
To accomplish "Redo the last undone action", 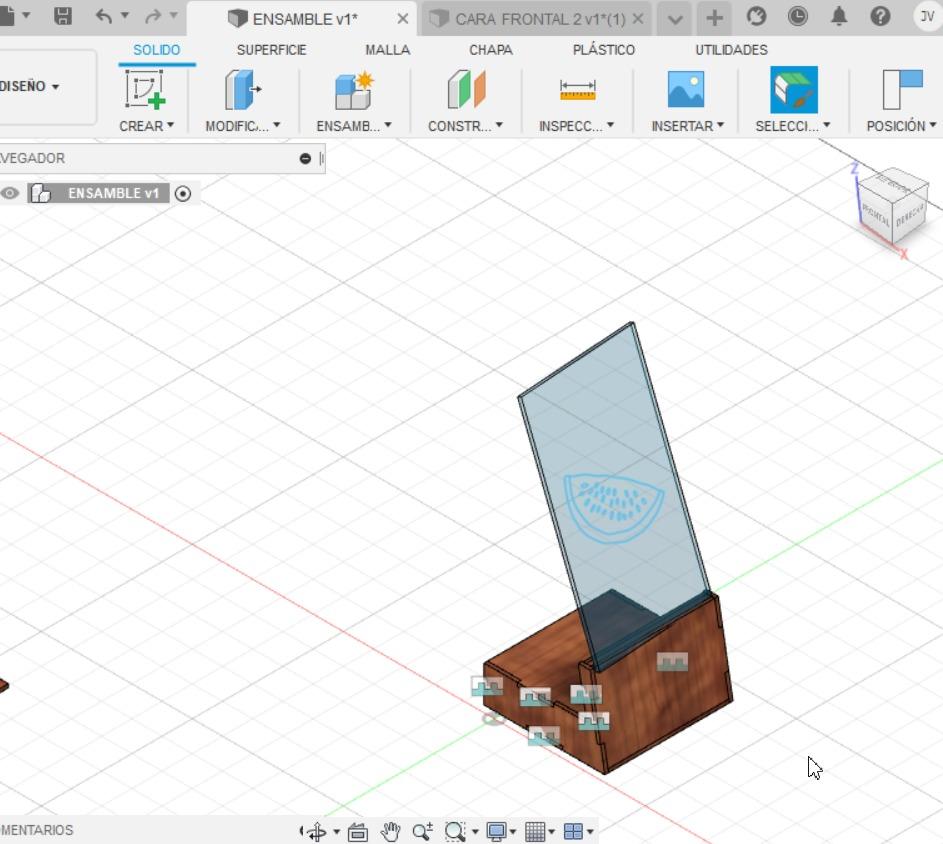I will (x=153, y=16).
